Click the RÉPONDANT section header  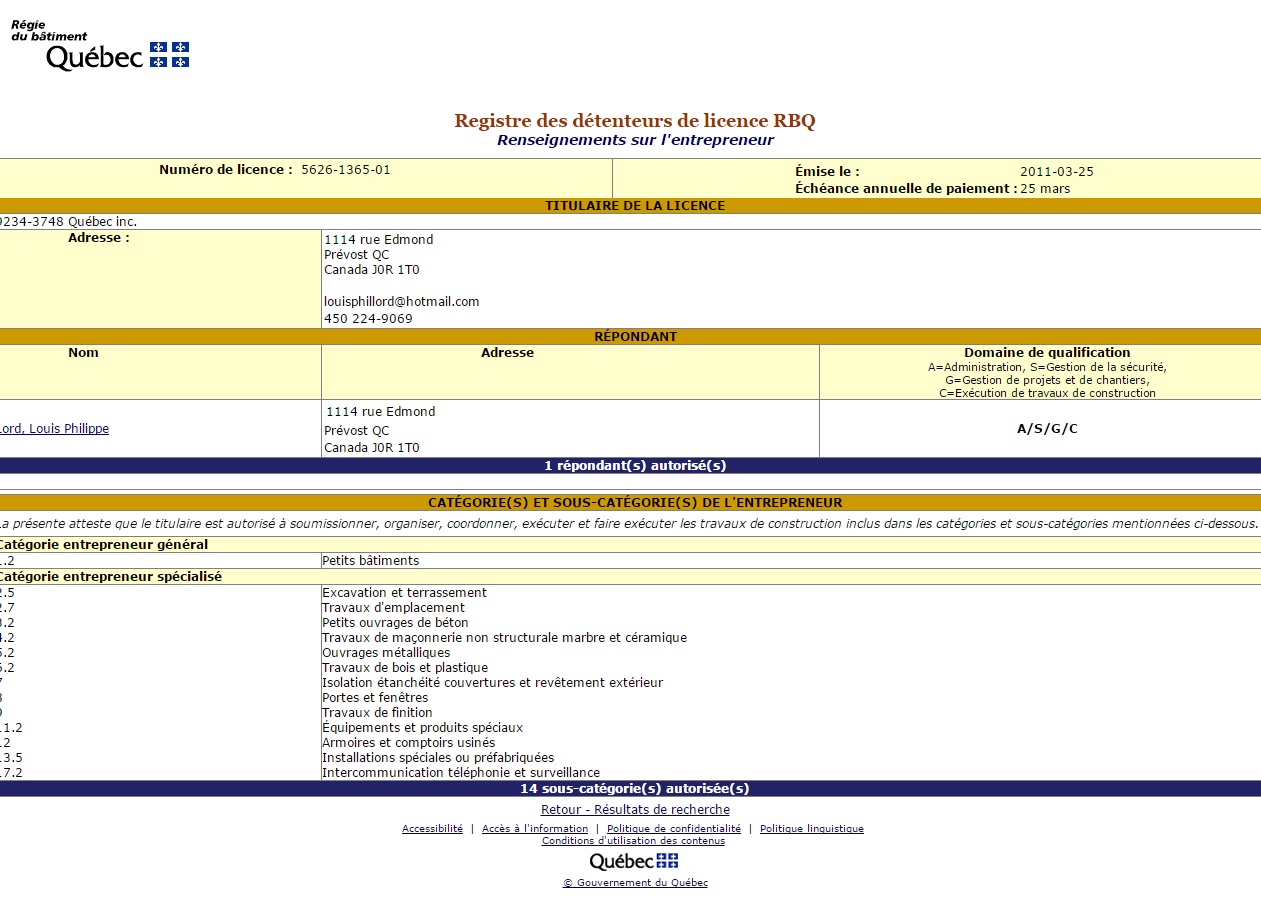pos(630,337)
